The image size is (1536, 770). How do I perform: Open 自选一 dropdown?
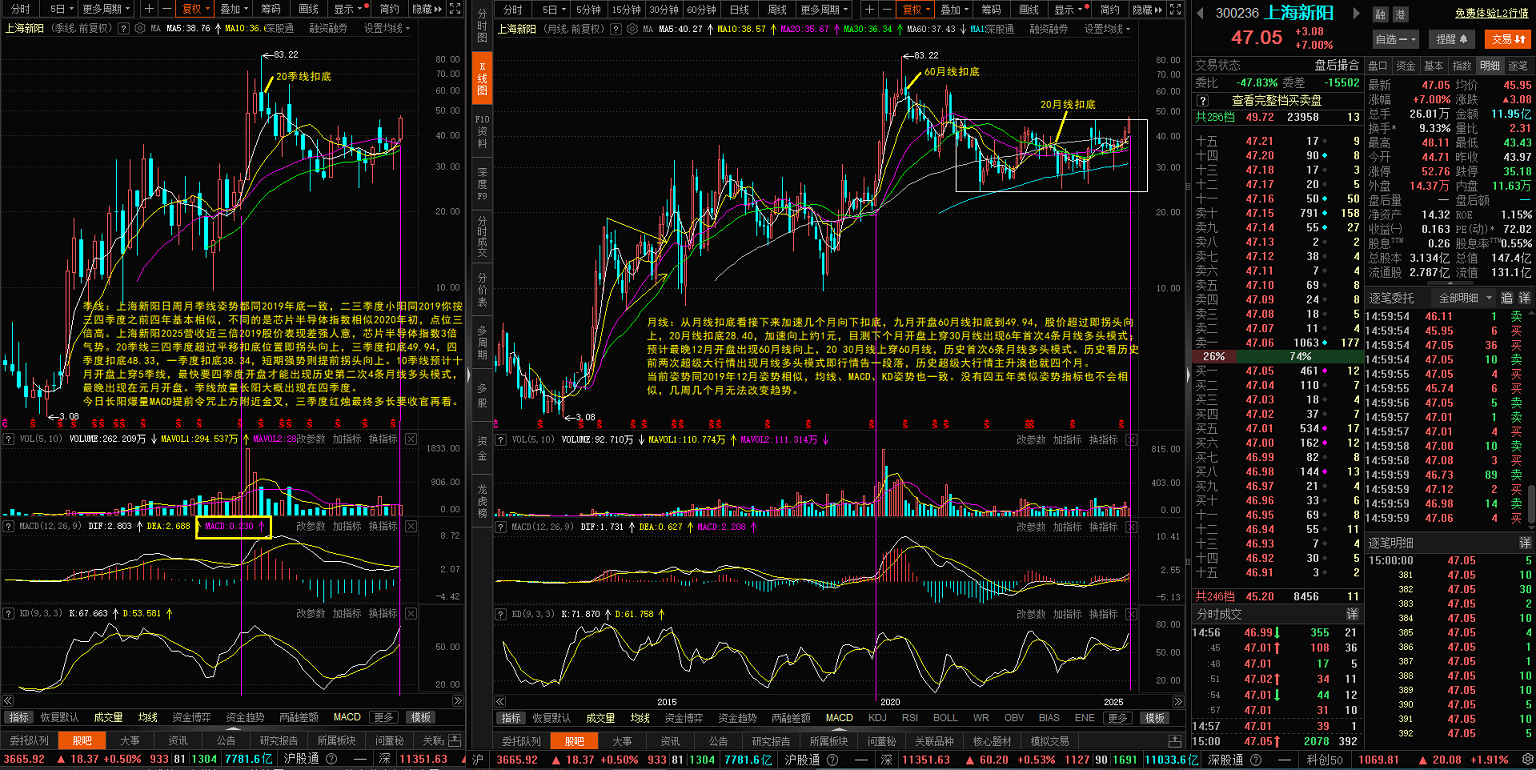(1395, 39)
